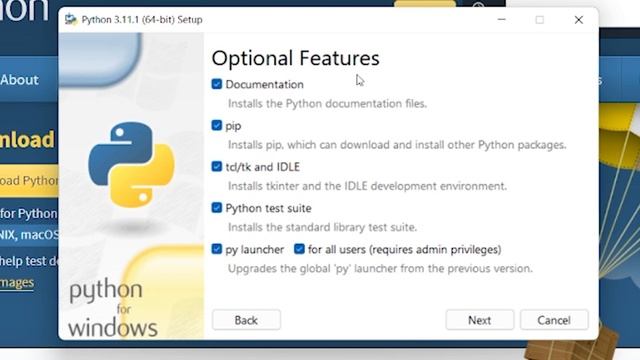Uncheck the Python test suite option

[217, 208]
